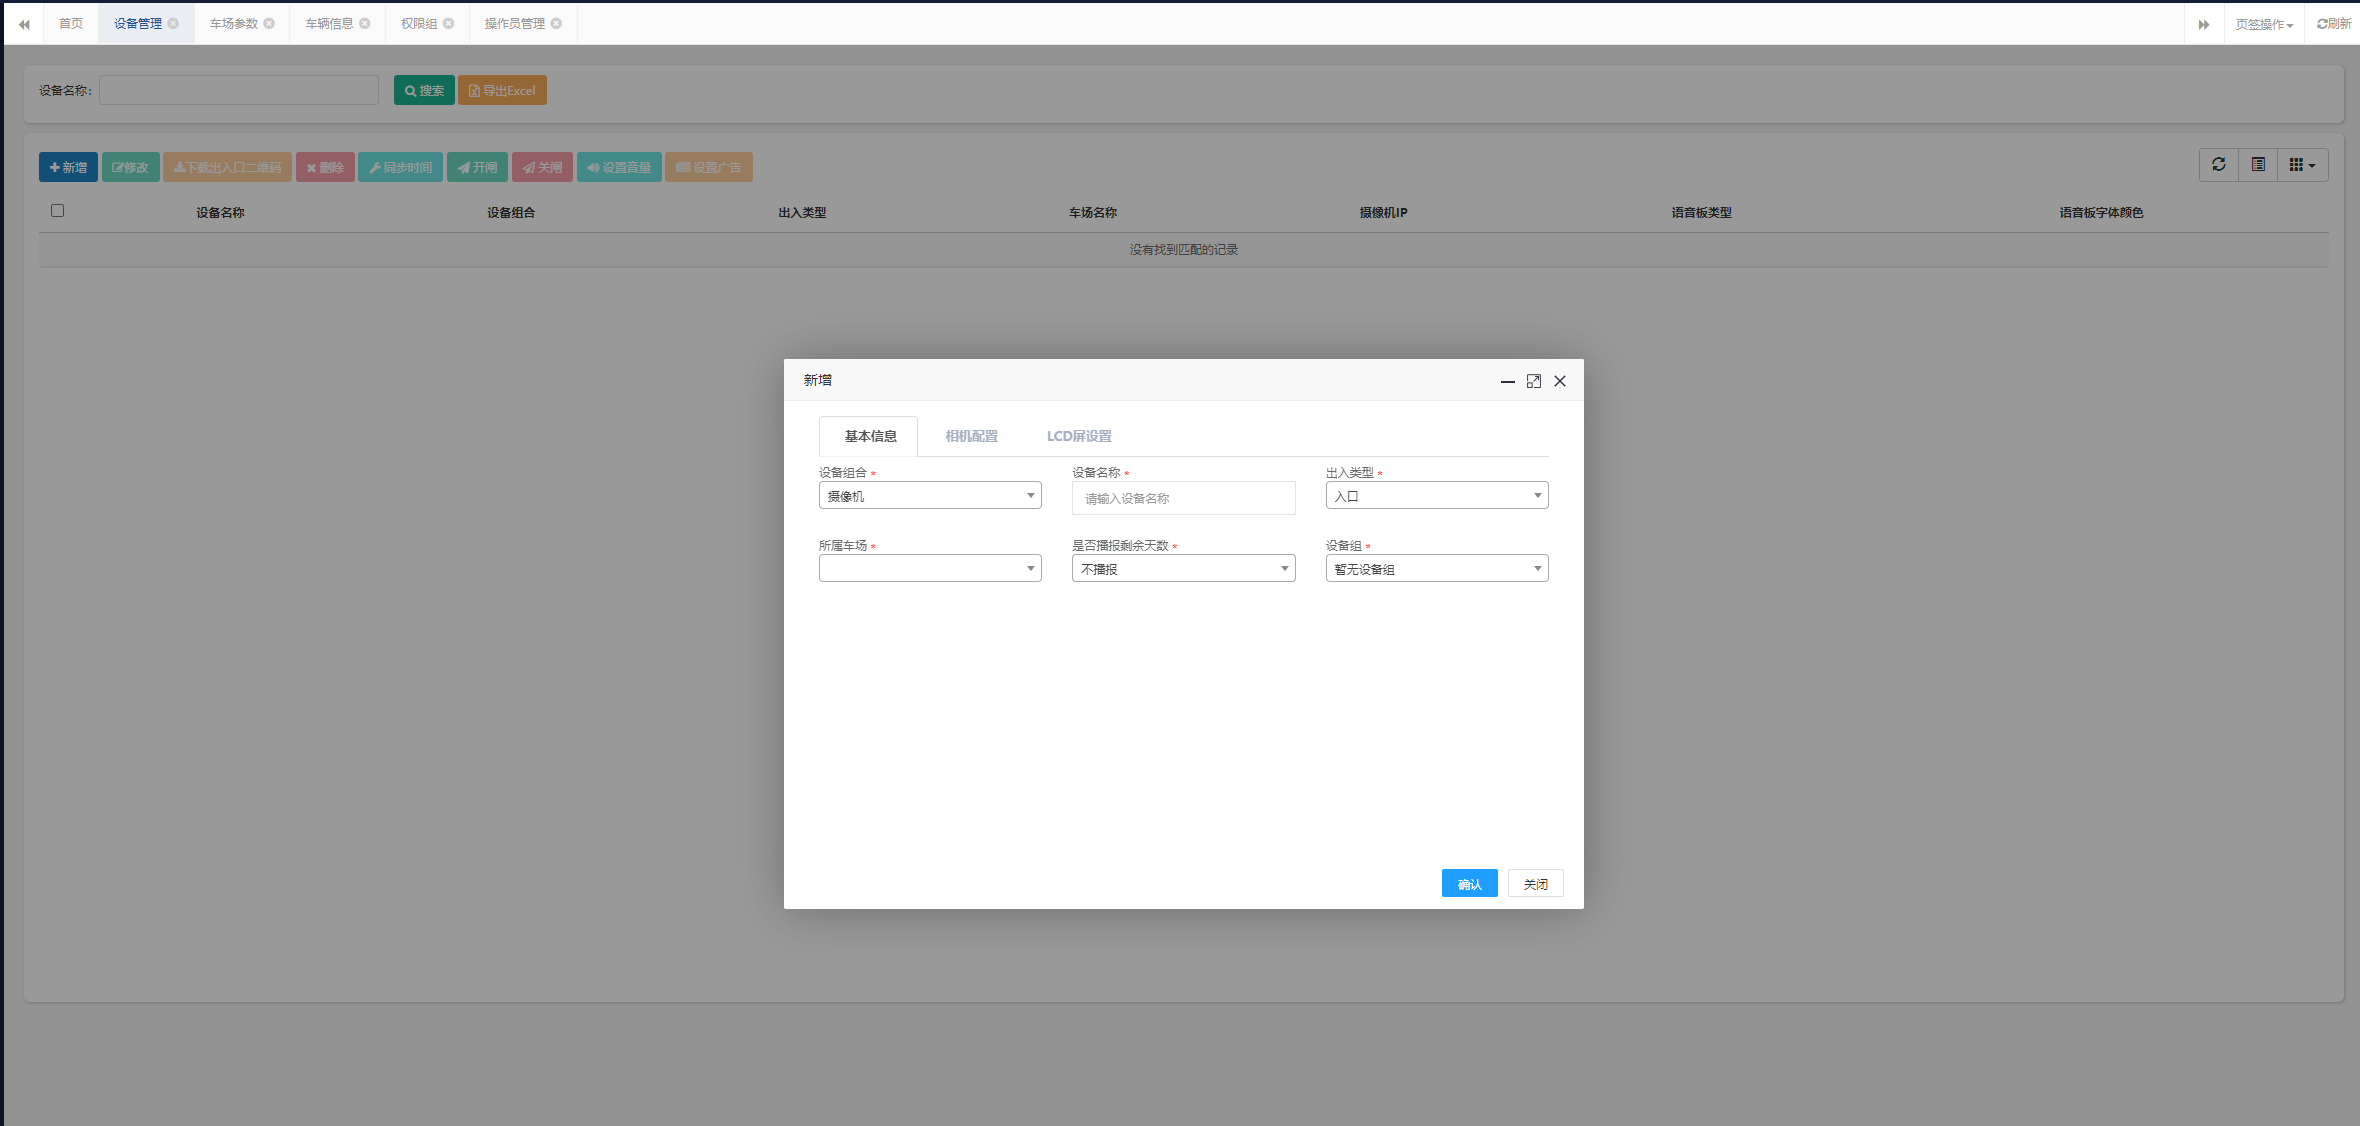Click the 开闸 button
This screenshot has width=2360, height=1126.
point(477,167)
